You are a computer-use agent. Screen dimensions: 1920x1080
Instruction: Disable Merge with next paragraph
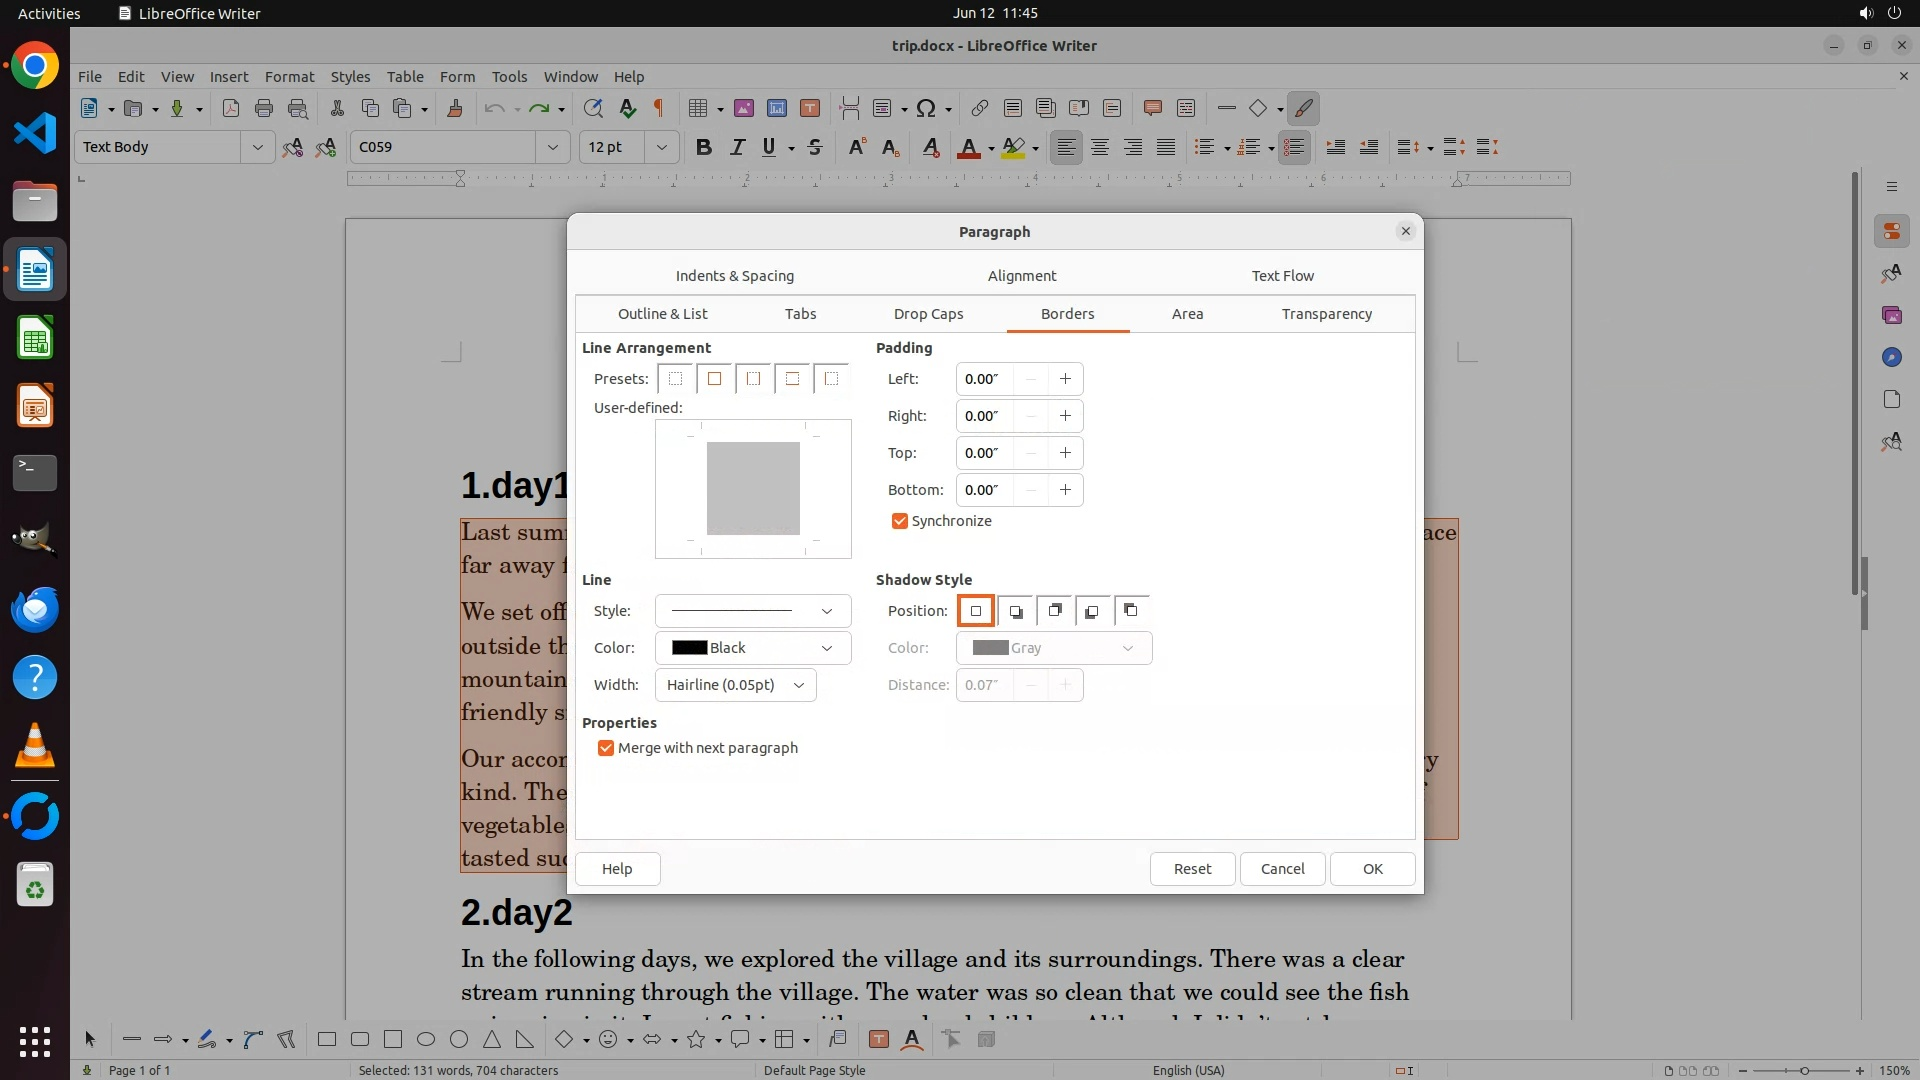[606, 748]
